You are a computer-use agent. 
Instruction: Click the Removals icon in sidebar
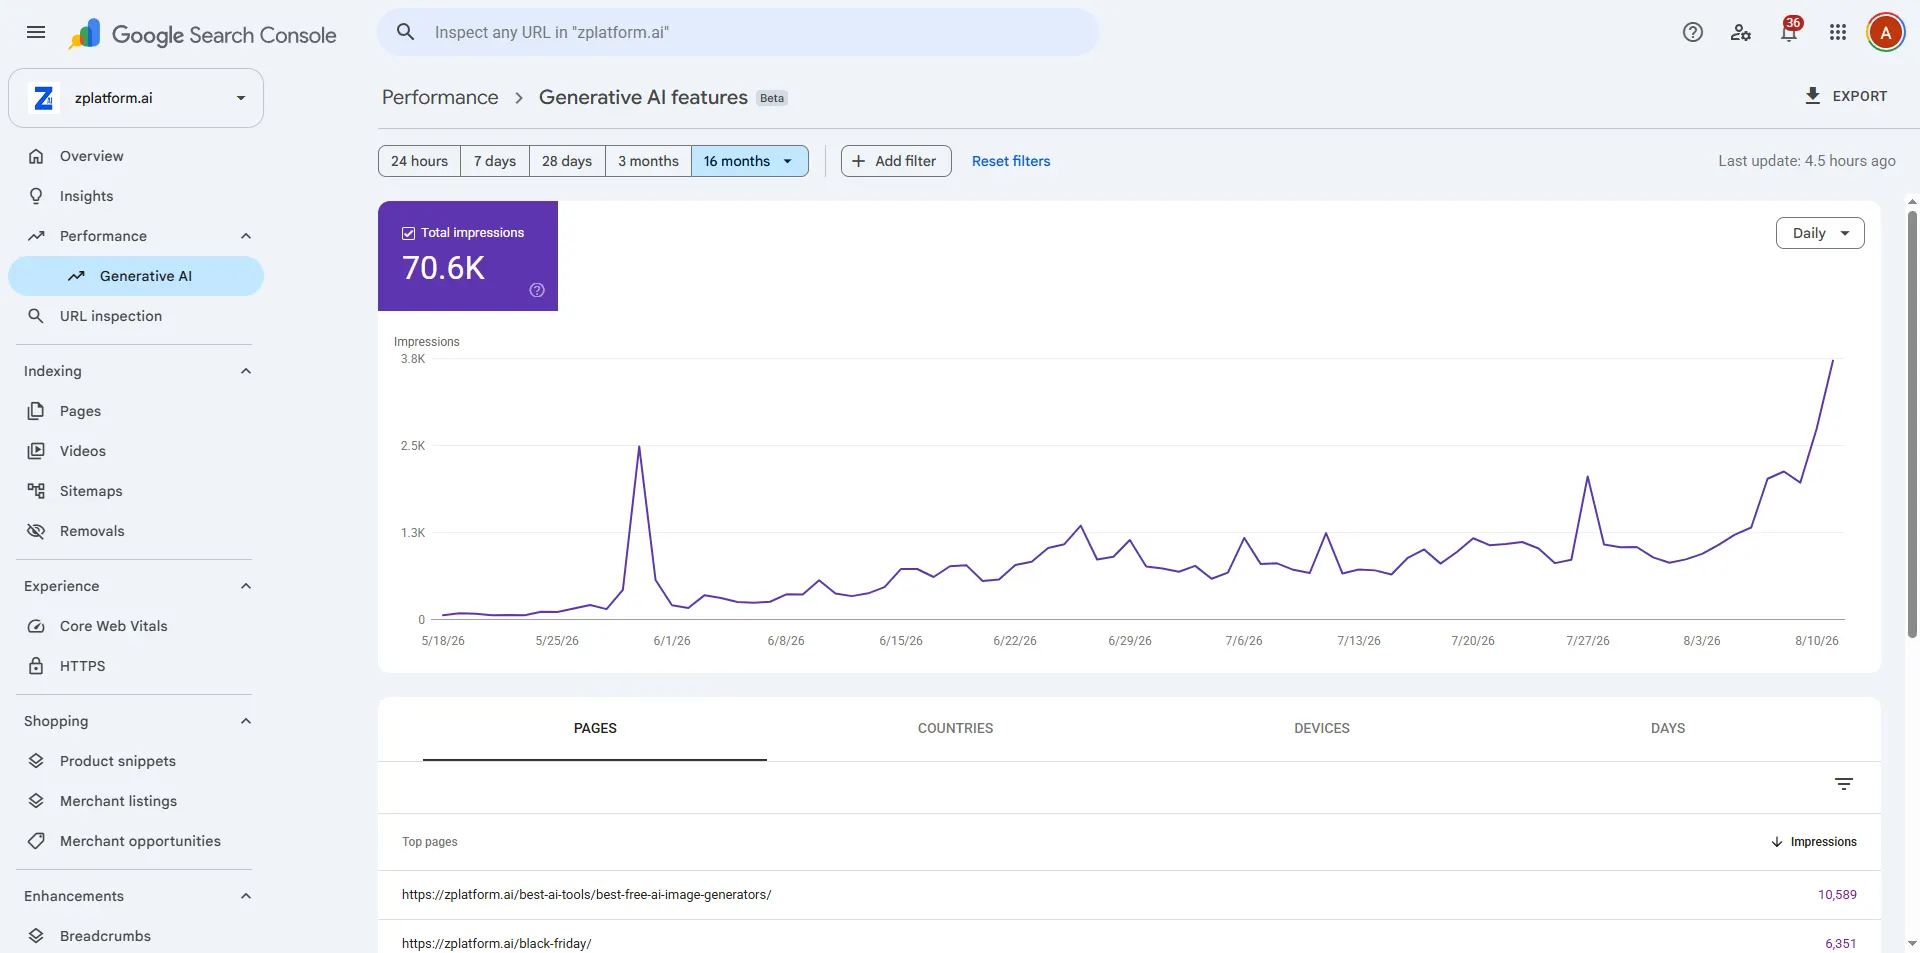pyautogui.click(x=36, y=531)
